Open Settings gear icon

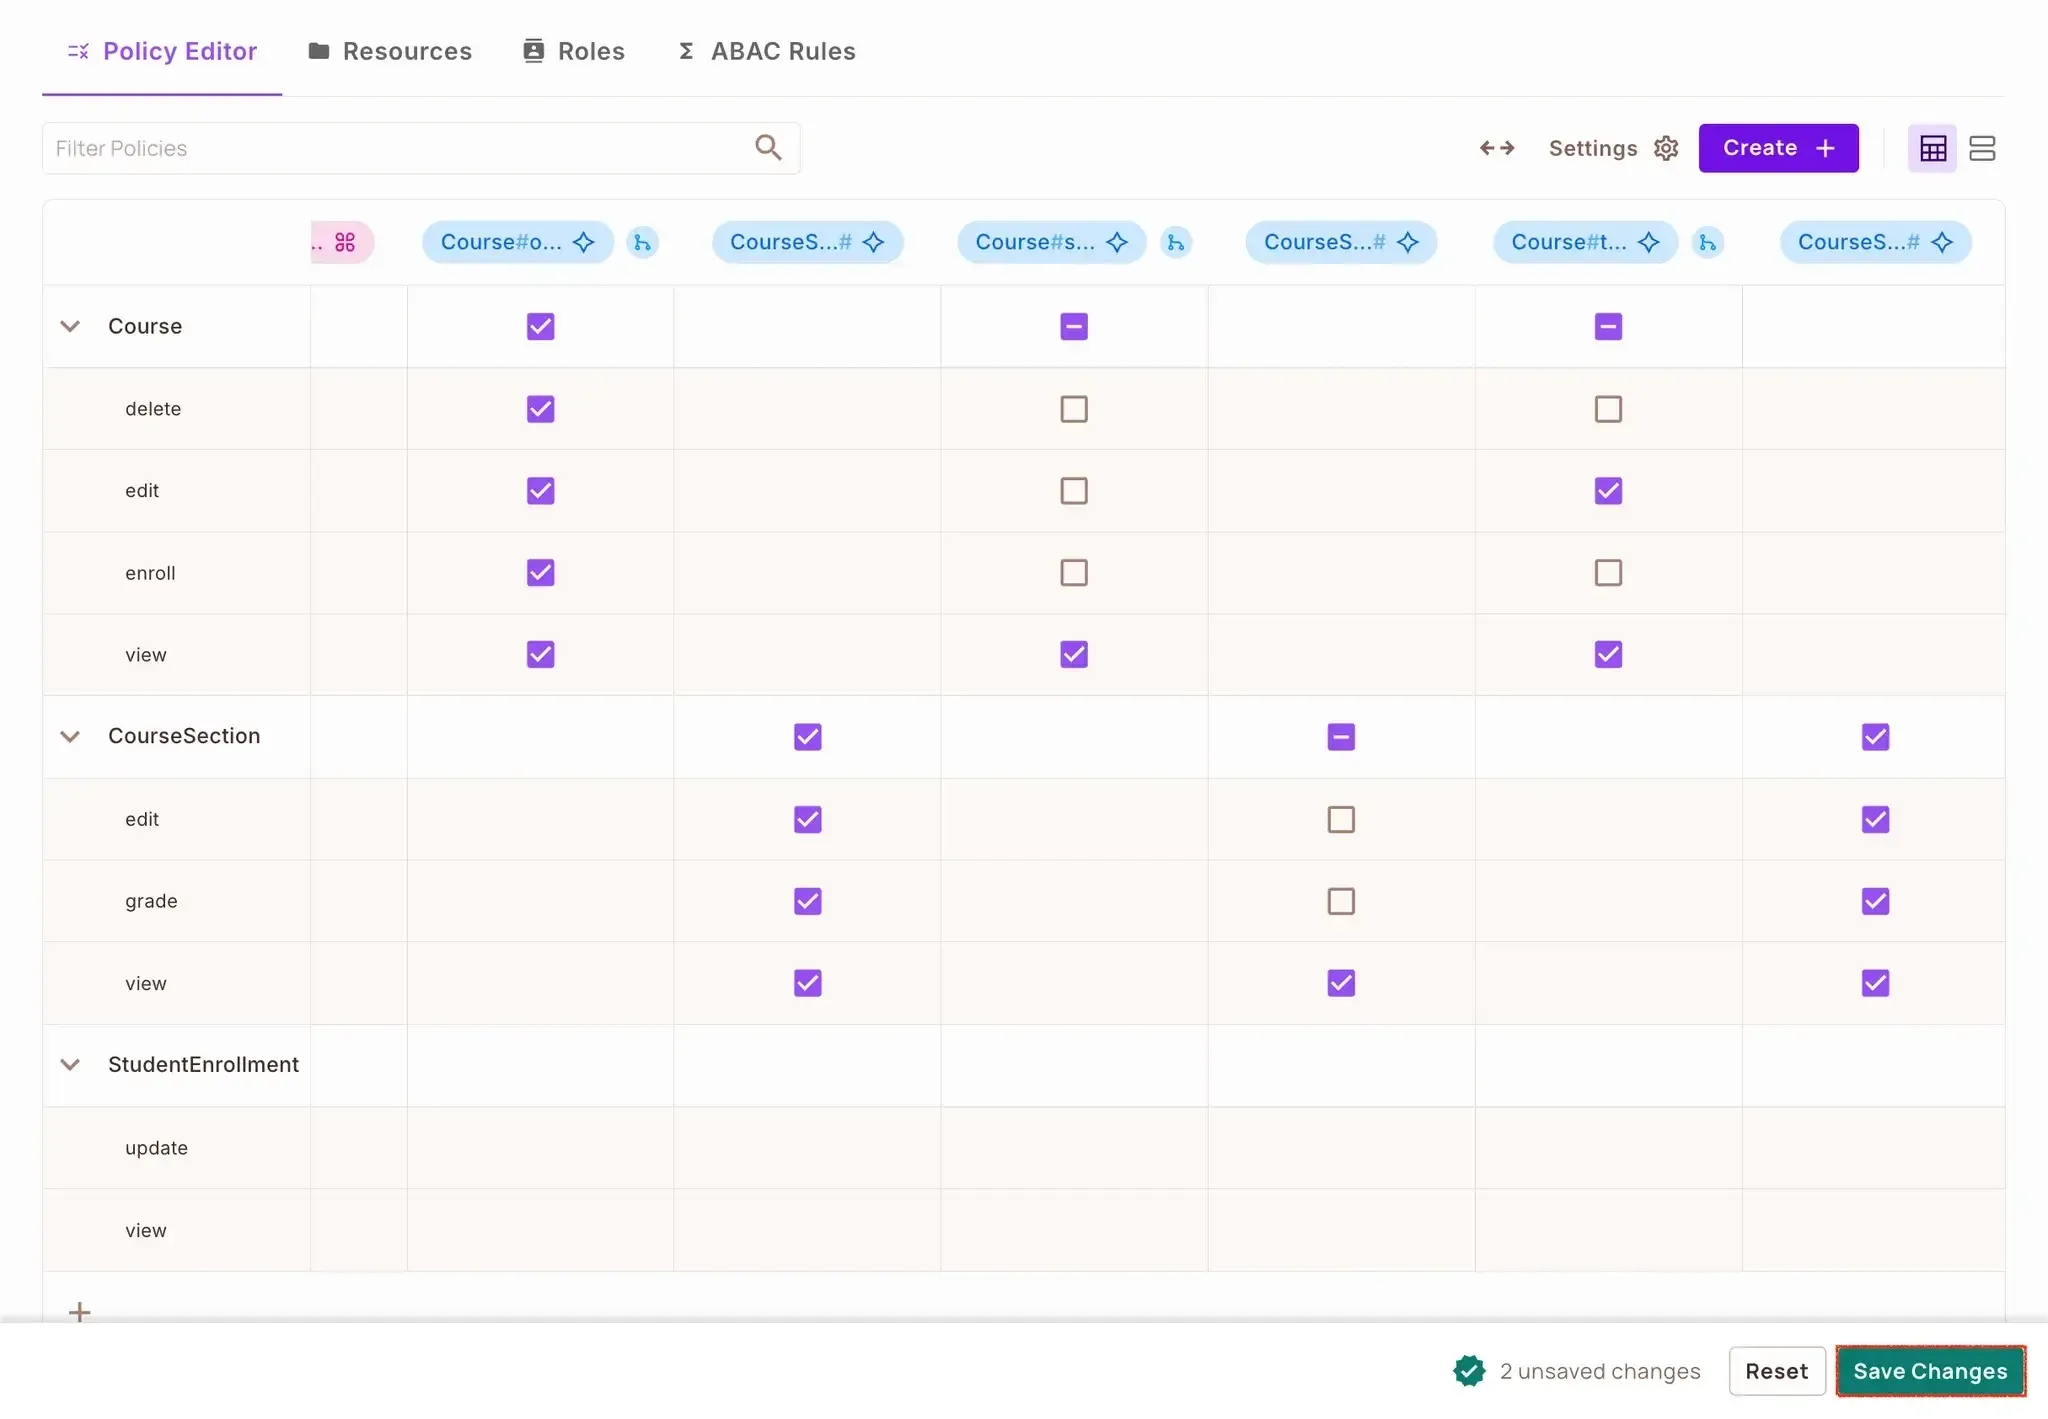pos(1666,148)
